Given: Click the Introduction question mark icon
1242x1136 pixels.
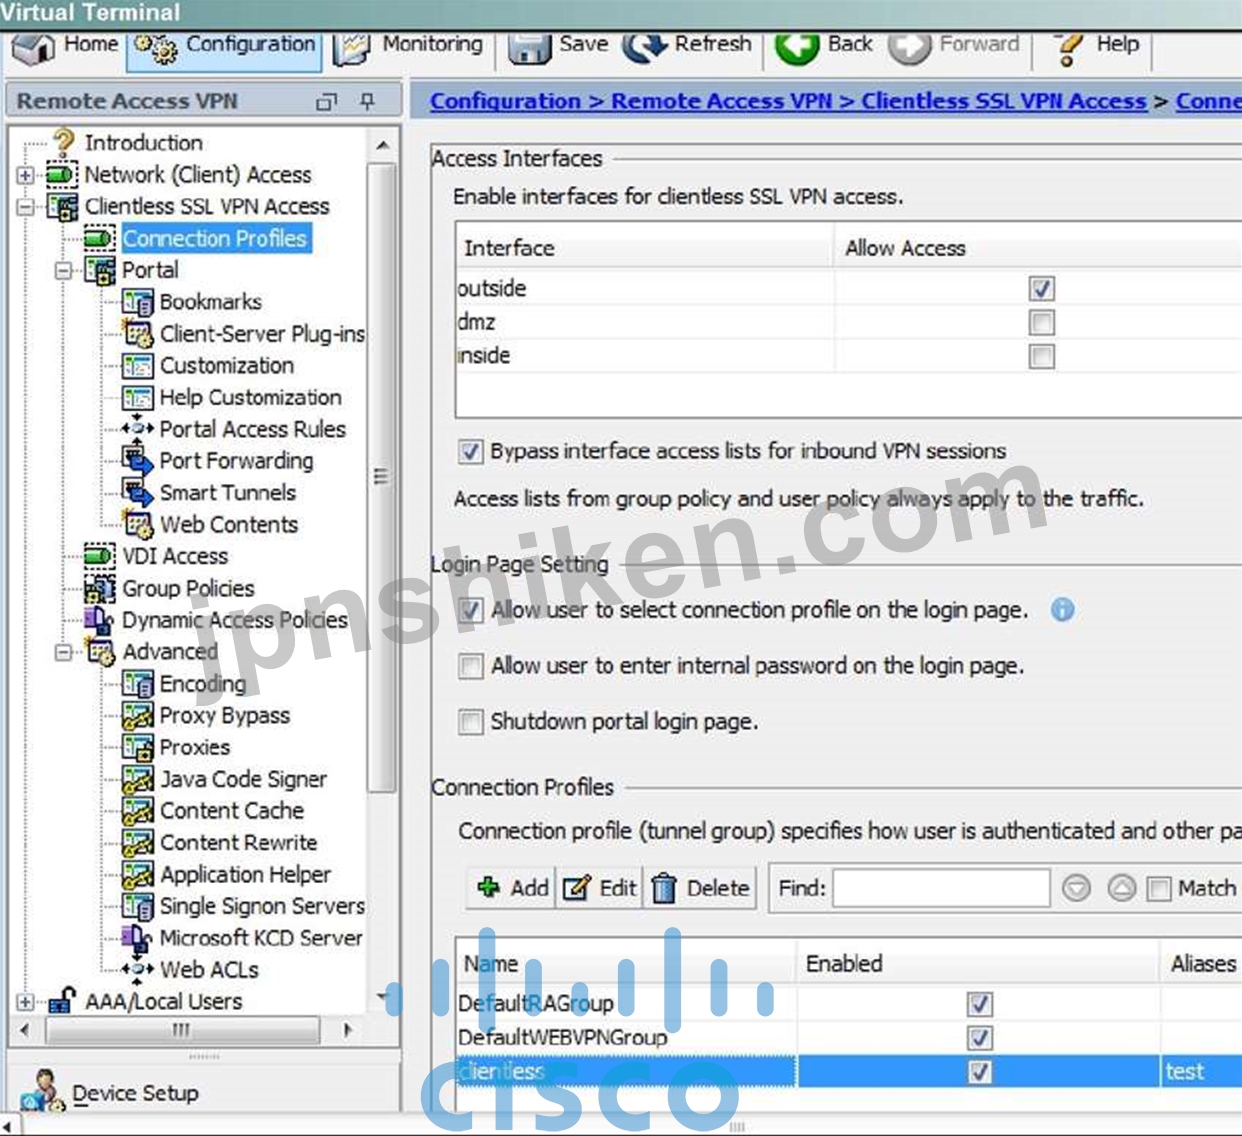Looking at the screenshot, I should (x=64, y=142).
